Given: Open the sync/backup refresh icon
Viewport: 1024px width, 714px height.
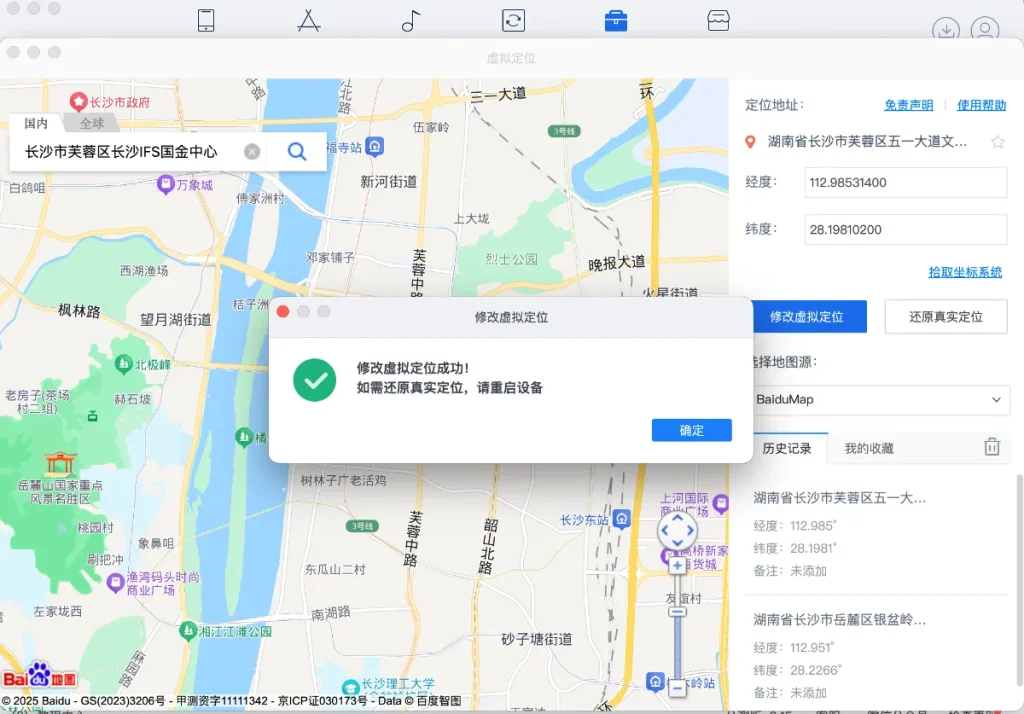Looking at the screenshot, I should [513, 20].
